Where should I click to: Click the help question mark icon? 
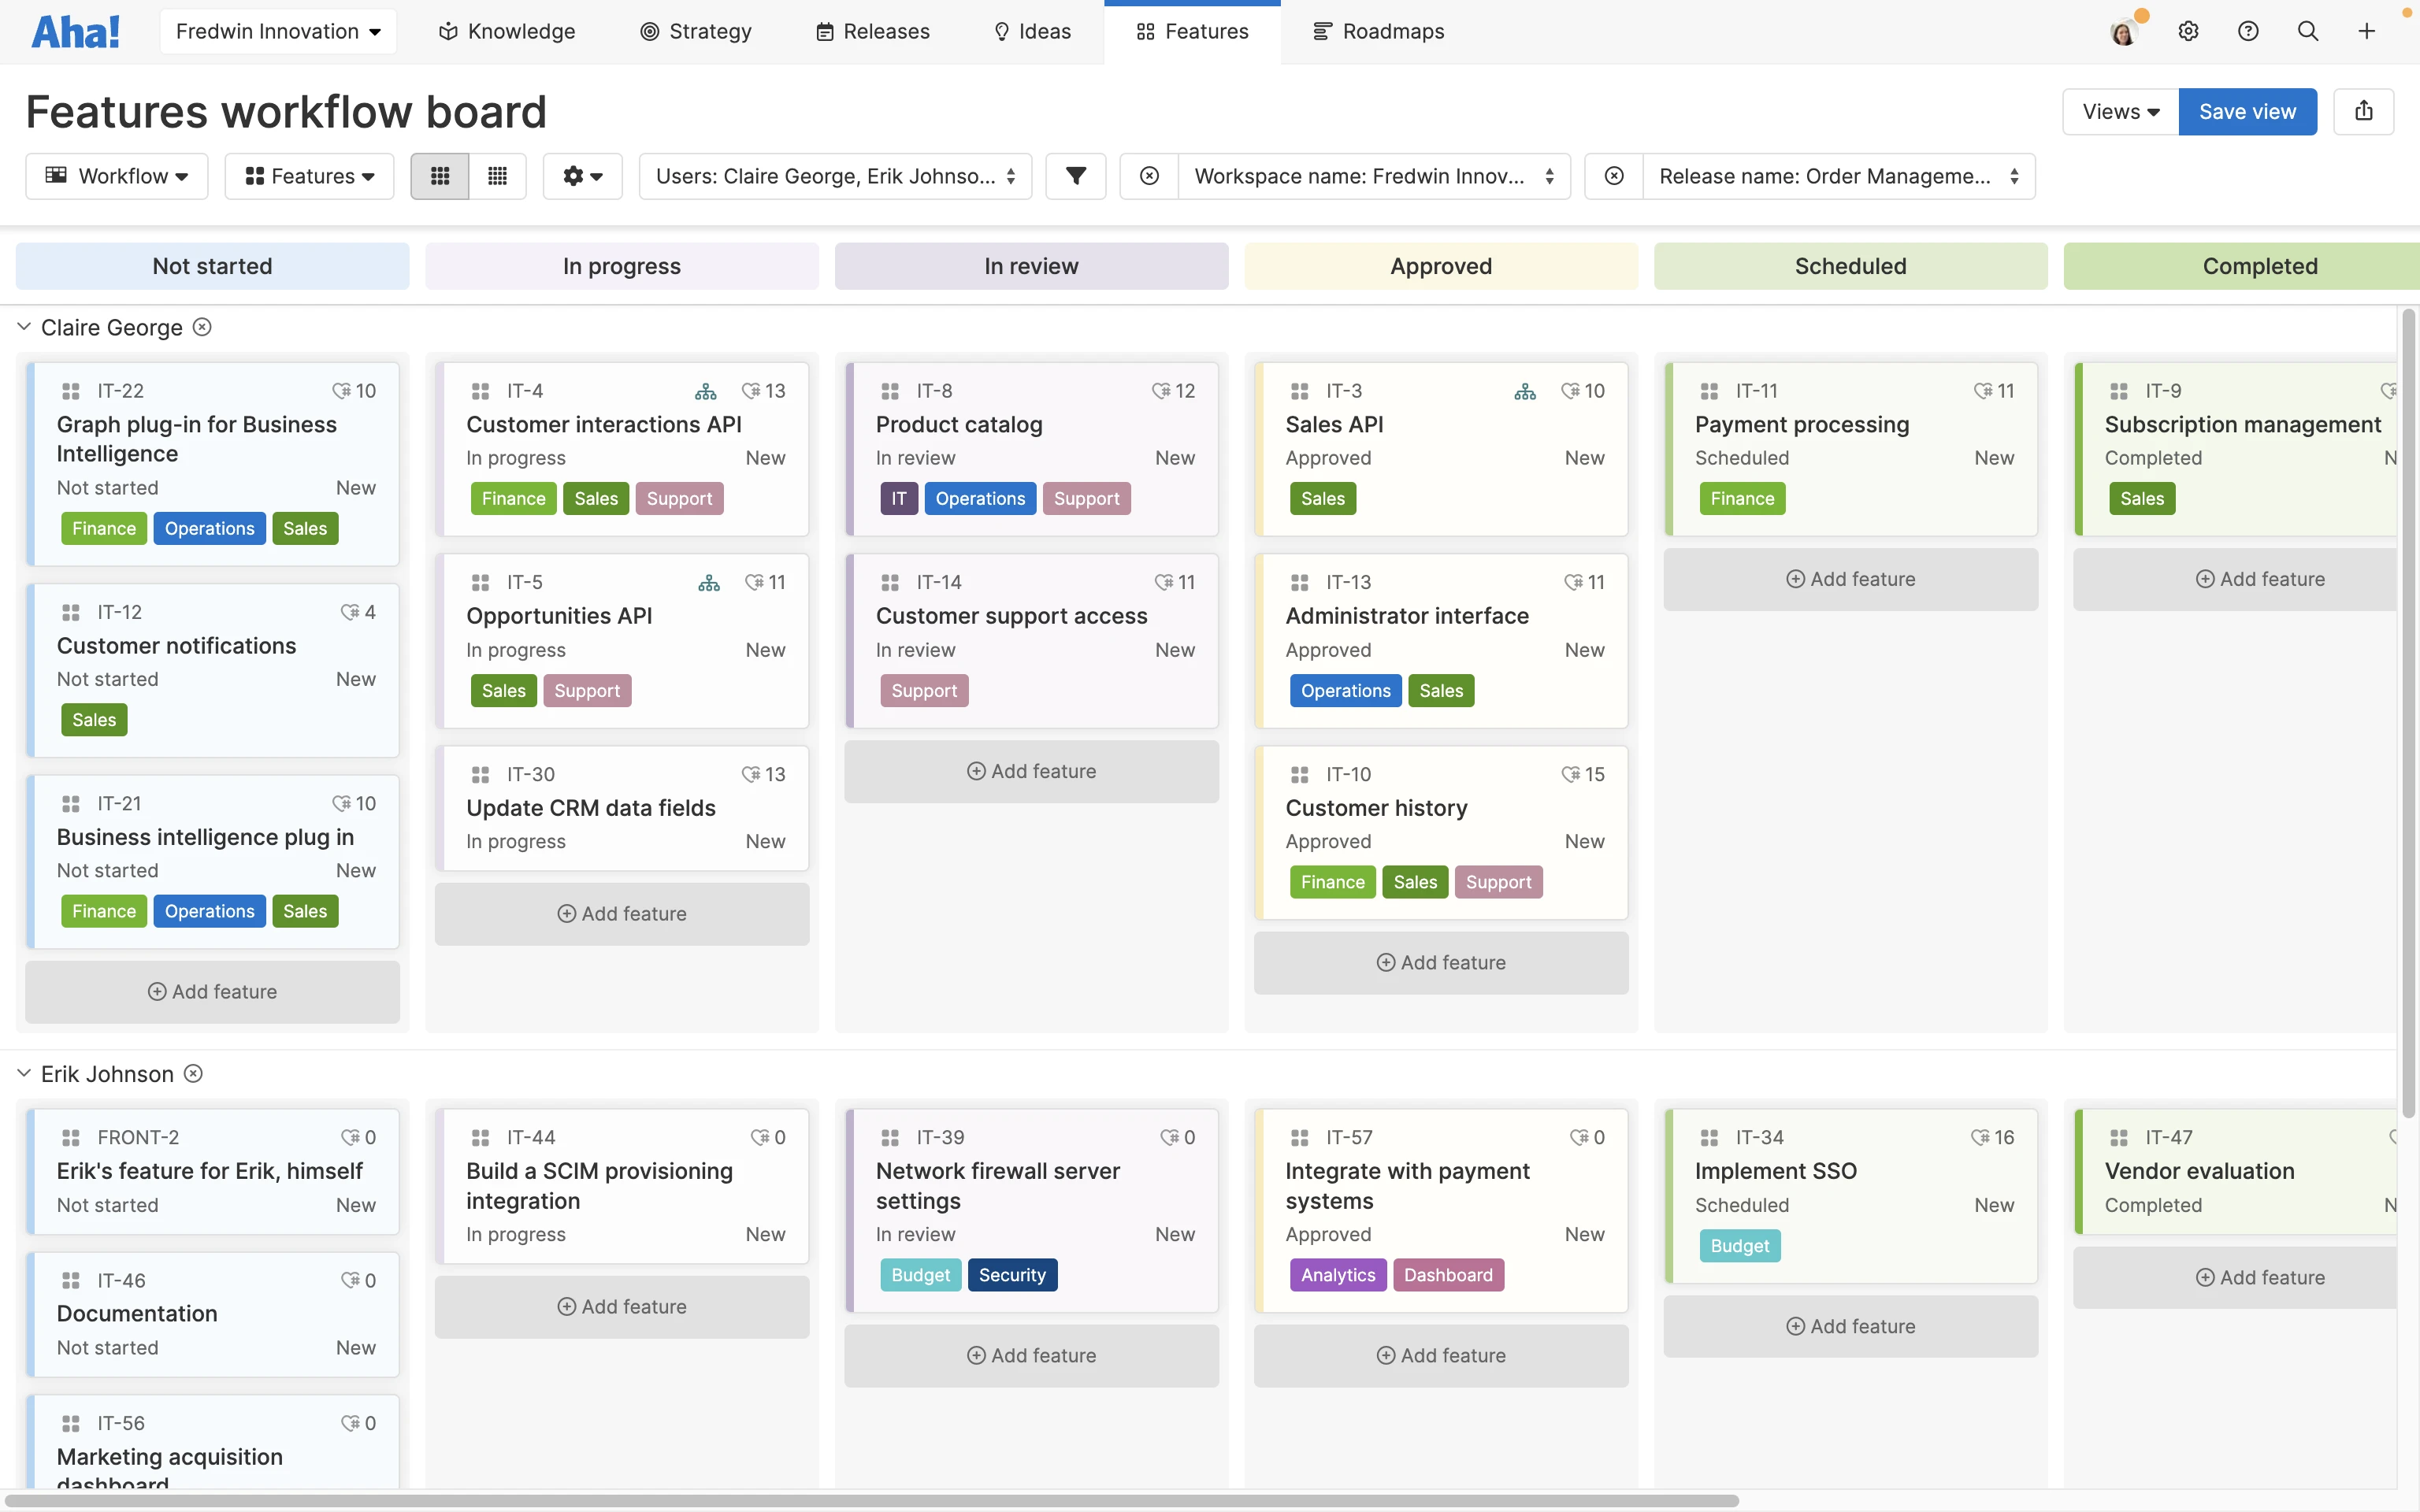(2248, 31)
